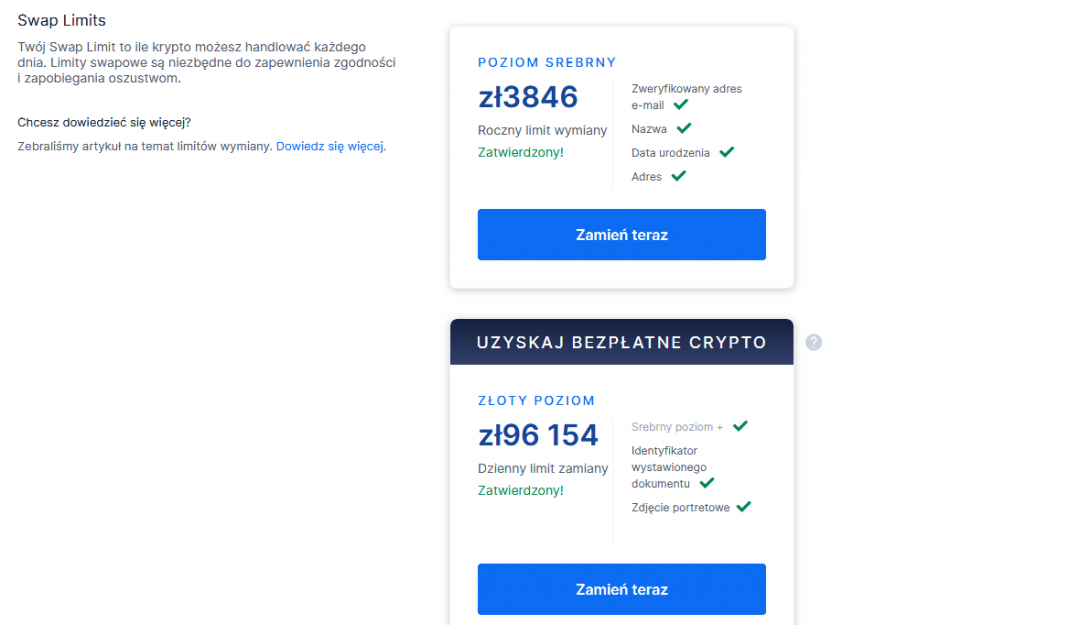Click the checkmark beside Zdjęcie portretowe
This screenshot has width=1080, height=625.
click(x=743, y=507)
